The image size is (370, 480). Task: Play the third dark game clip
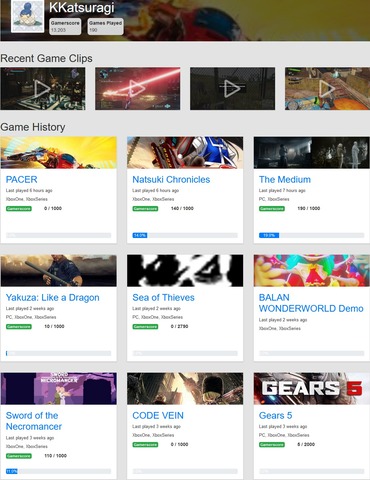233,89
